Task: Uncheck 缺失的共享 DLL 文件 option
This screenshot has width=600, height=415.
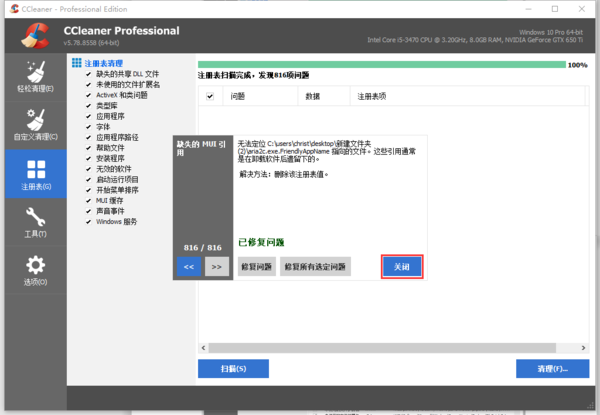Action: coord(88,74)
